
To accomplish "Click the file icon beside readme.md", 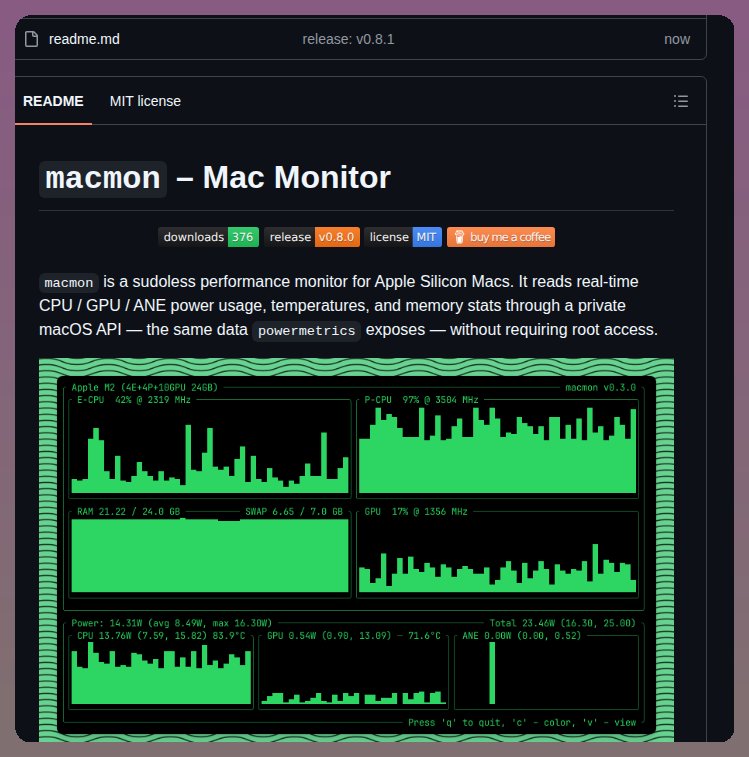I will pos(31,39).
